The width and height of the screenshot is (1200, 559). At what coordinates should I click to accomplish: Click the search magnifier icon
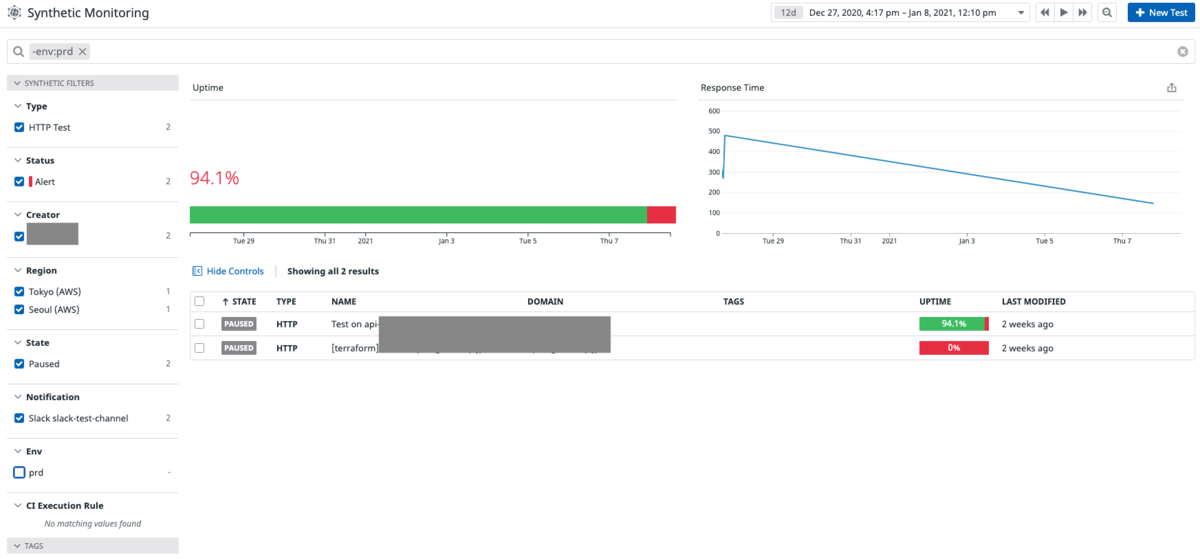pyautogui.click(x=19, y=51)
